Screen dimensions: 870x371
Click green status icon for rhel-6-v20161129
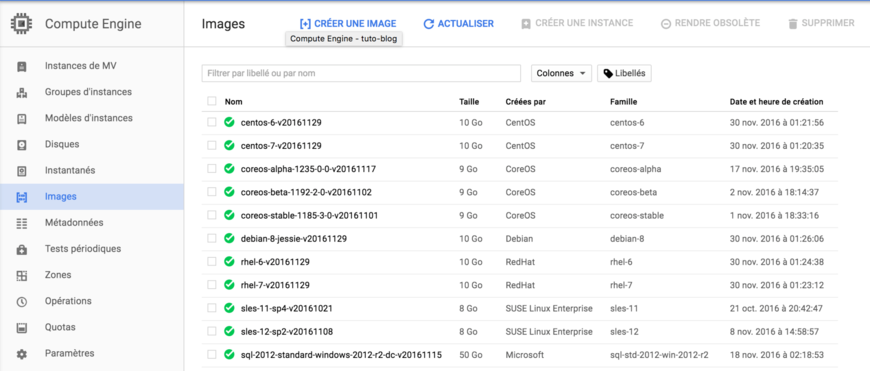(229, 261)
